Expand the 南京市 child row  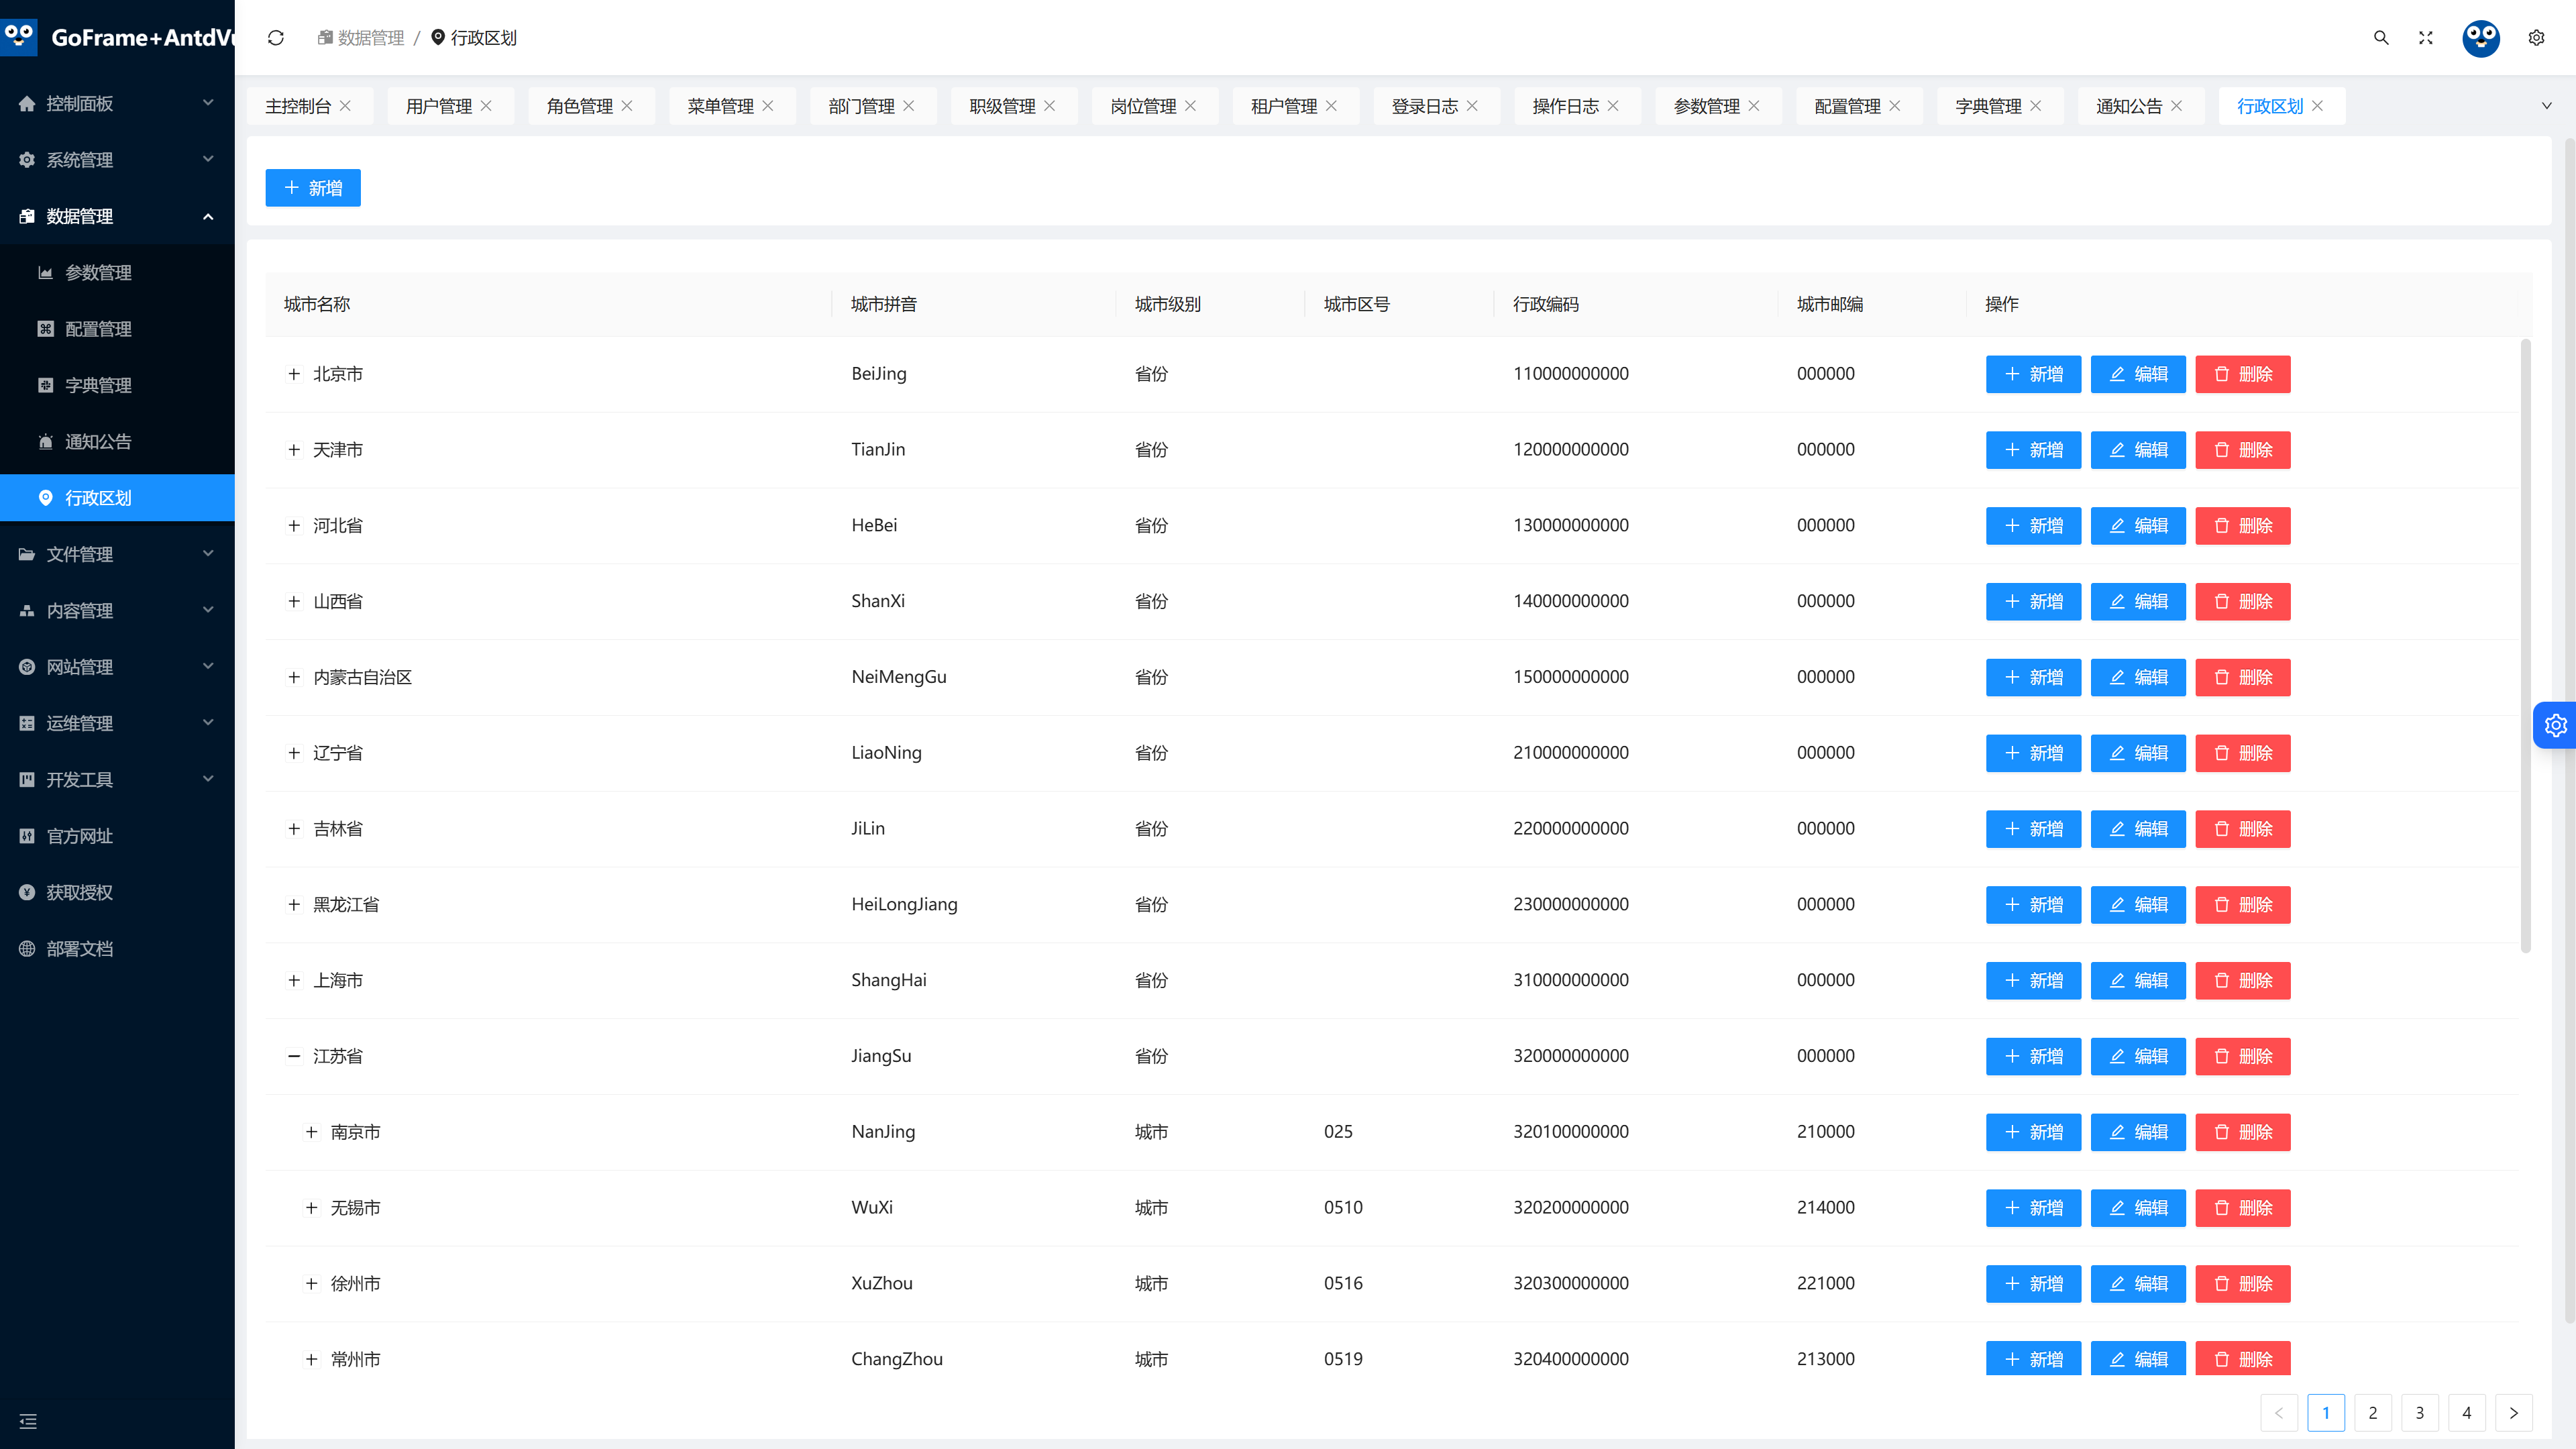pos(311,1132)
